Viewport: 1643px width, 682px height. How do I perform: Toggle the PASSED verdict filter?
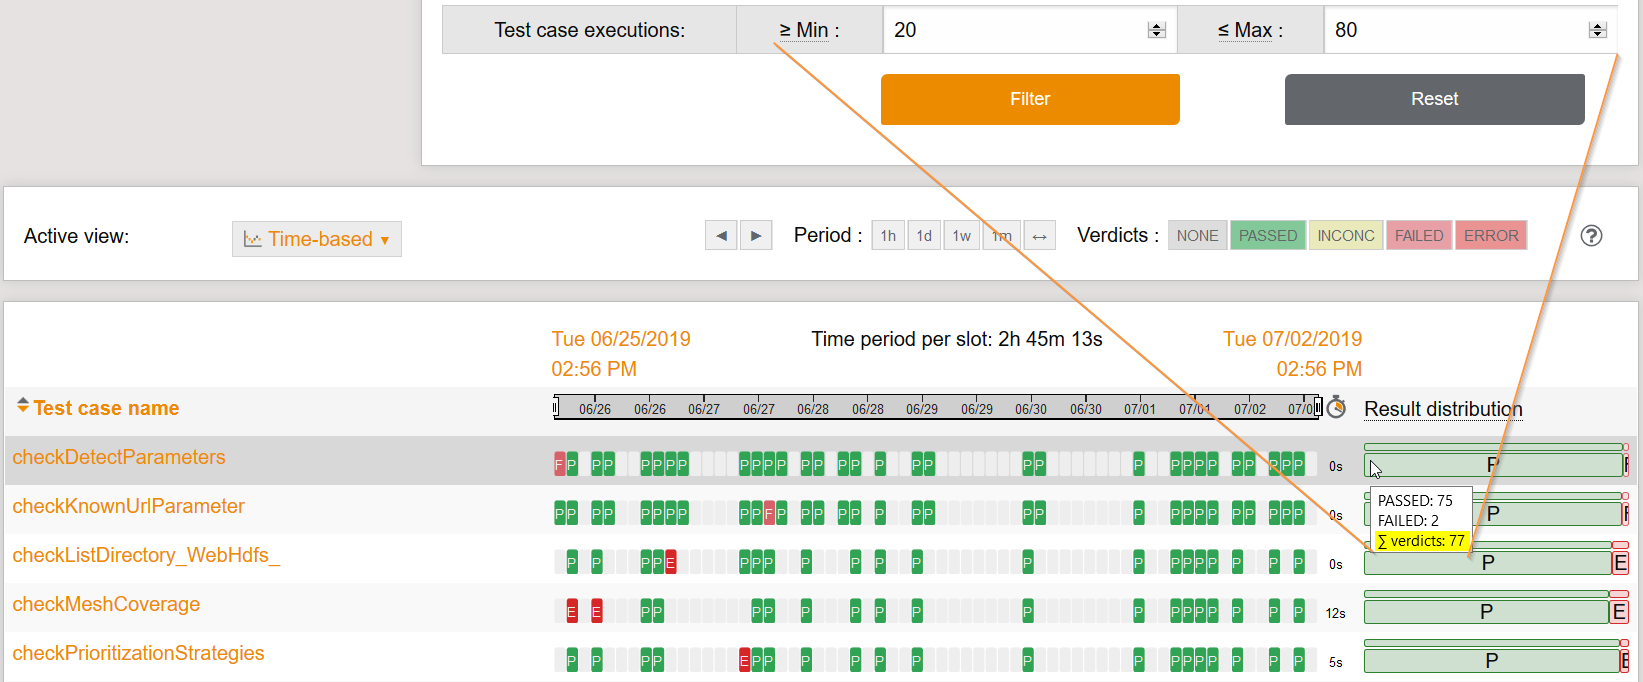1267,236
